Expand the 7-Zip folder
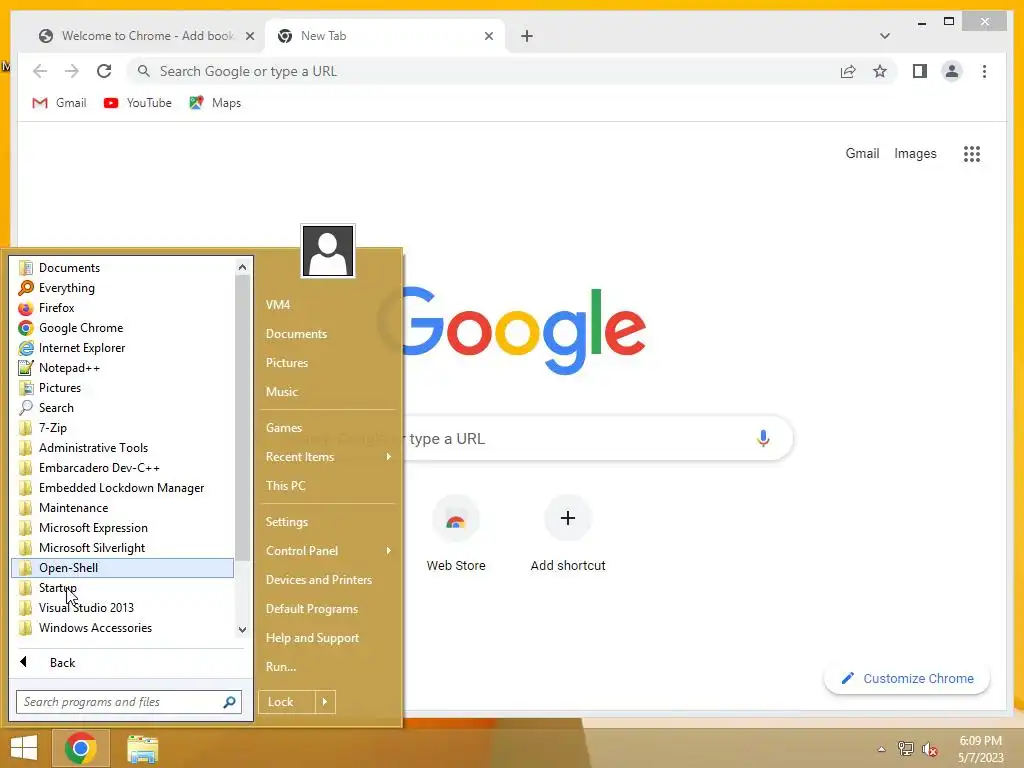The image size is (1024, 768). 123,428
